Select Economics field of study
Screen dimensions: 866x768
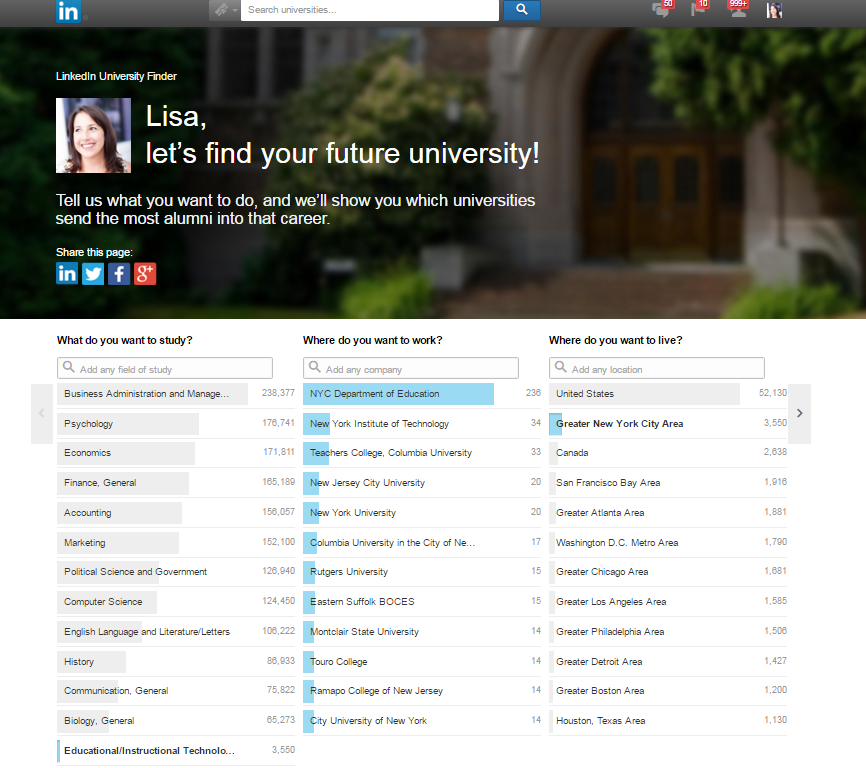pyautogui.click(x=176, y=453)
